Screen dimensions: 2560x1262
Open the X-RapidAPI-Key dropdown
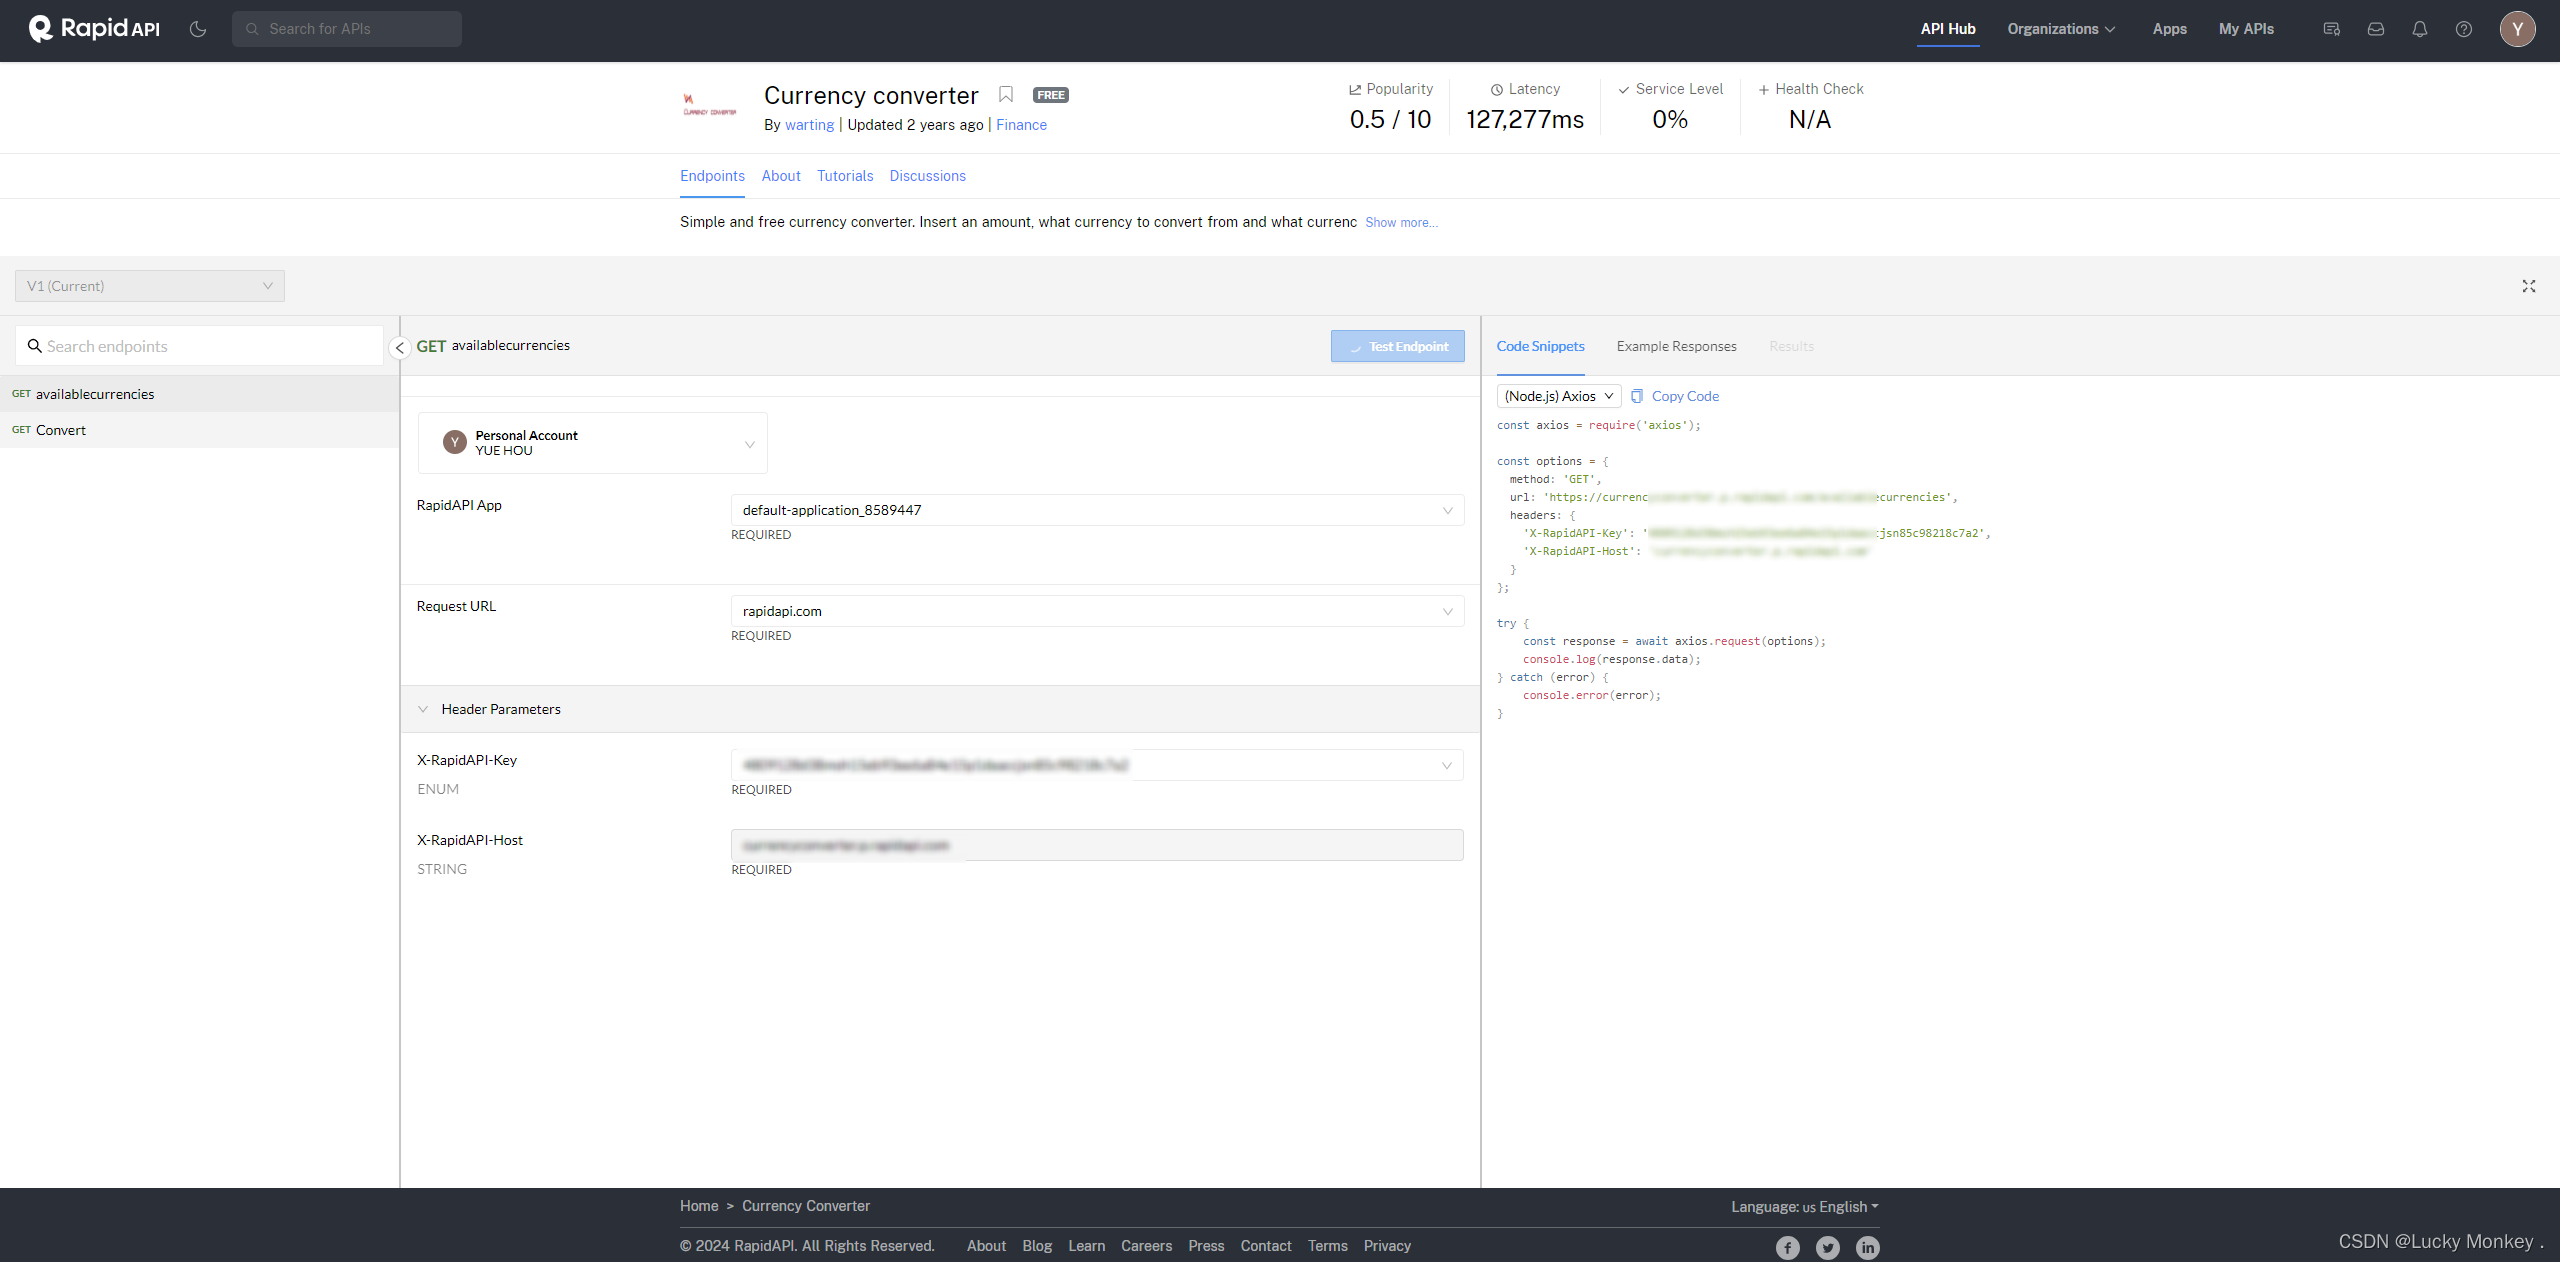[x=1097, y=765]
